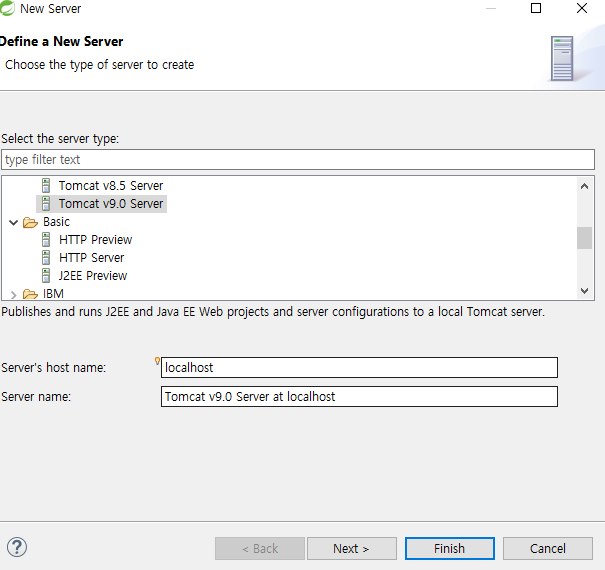The image size is (605, 570).
Task: Click the J2EE Preview server icon
Action: 46,276
